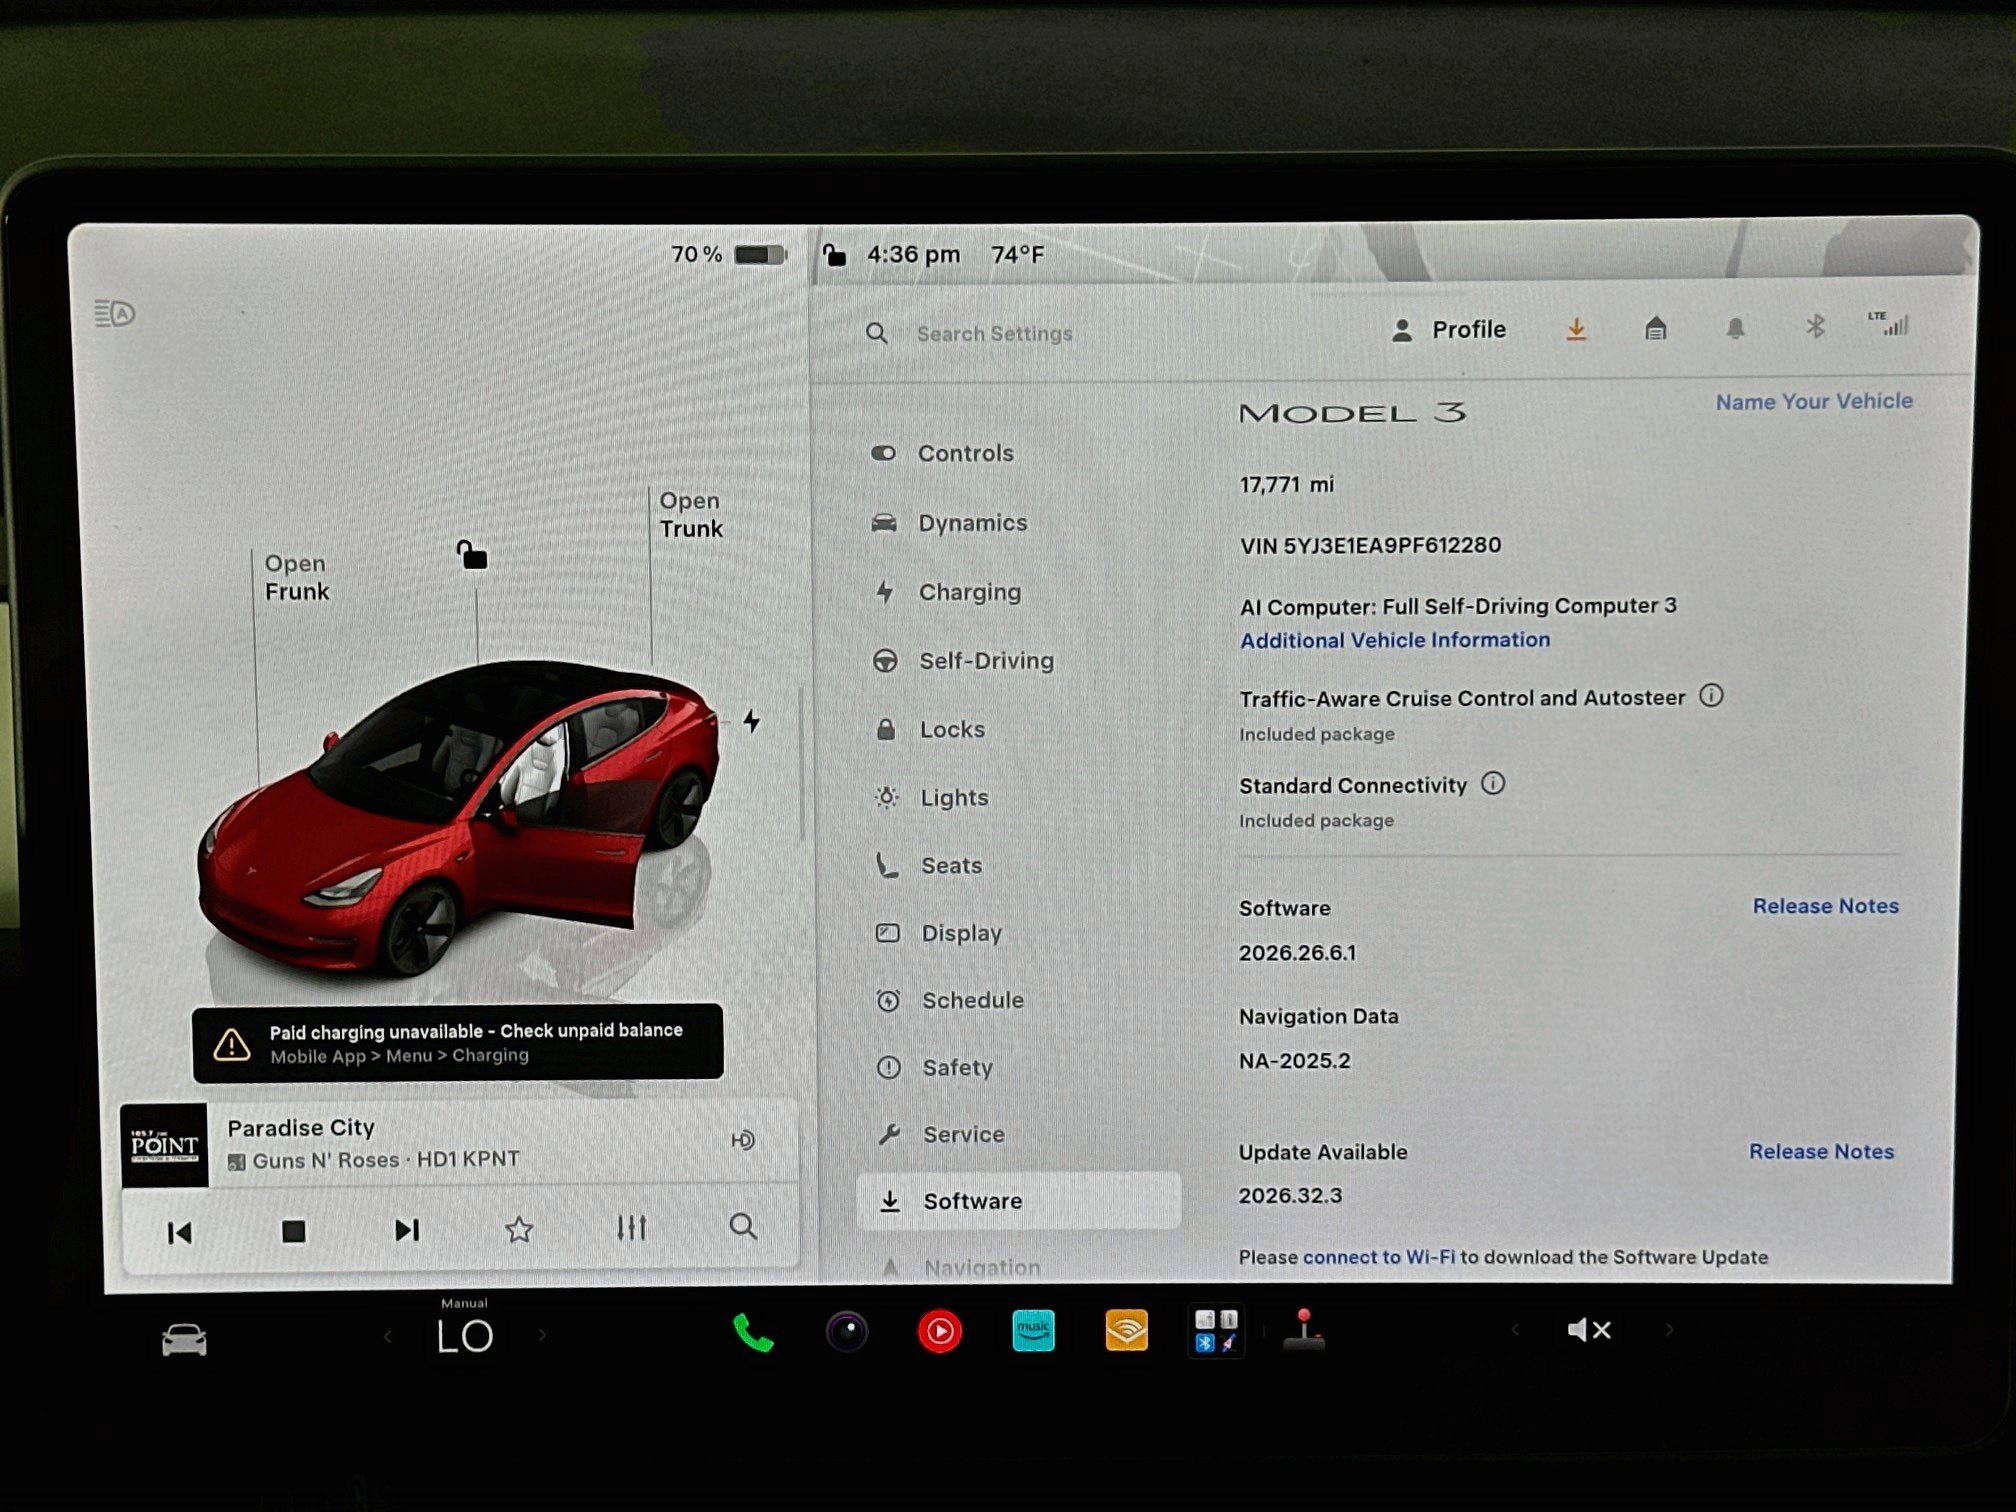
Task: Tap the auto headlights indicator icon
Action: pos(115,314)
